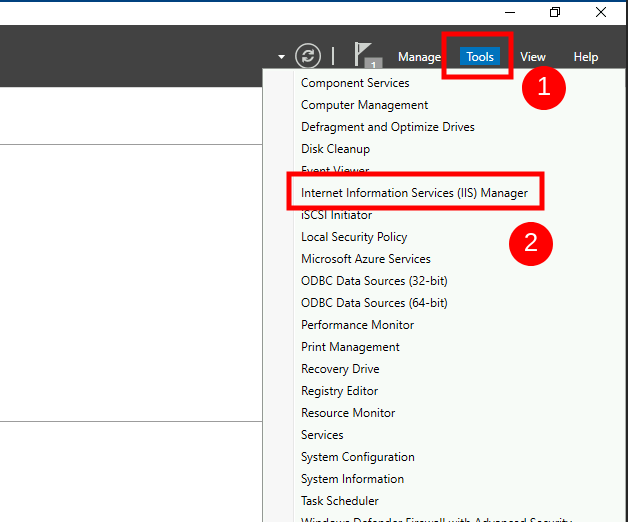Open iSCSI Initiator
The height and width of the screenshot is (522, 628).
pos(336,215)
